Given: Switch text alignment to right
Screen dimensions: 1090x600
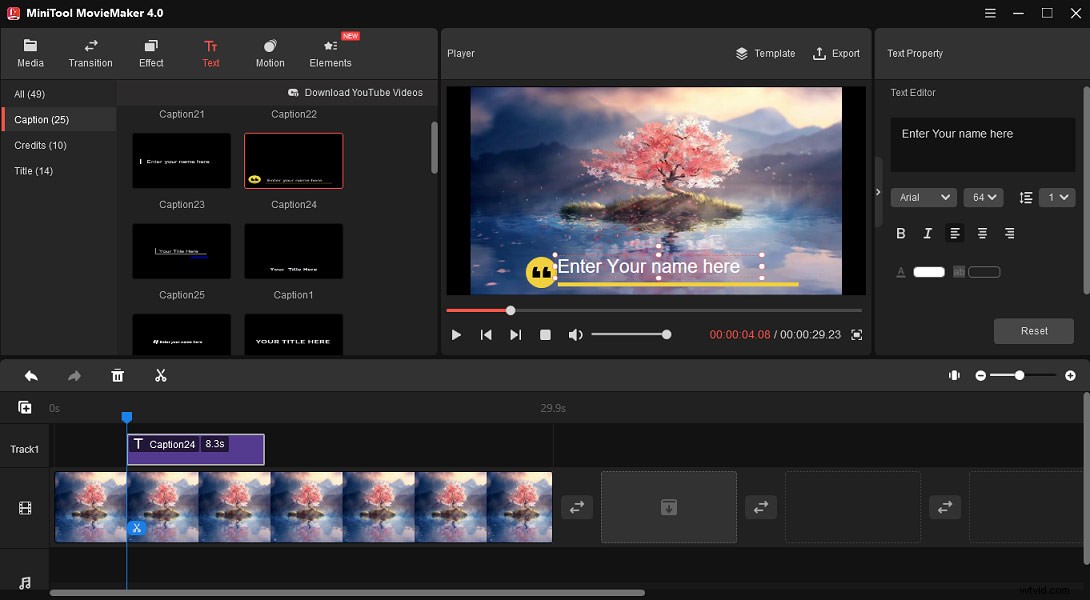Looking at the screenshot, I should [1008, 233].
